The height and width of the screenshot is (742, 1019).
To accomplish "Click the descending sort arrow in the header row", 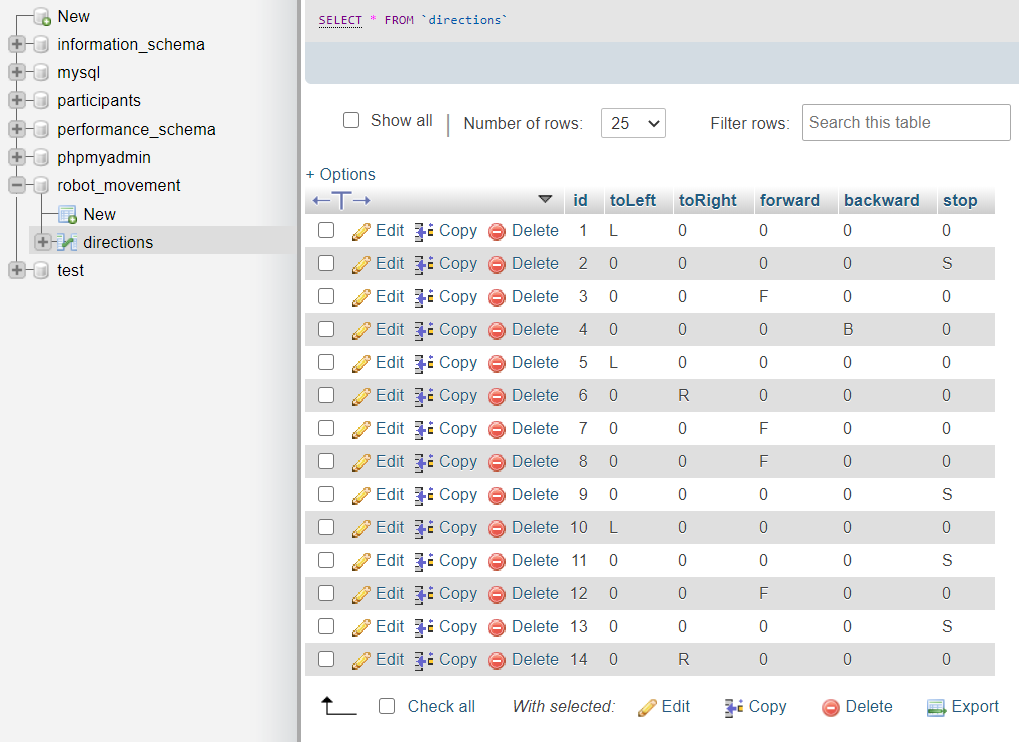I will (x=545, y=199).
